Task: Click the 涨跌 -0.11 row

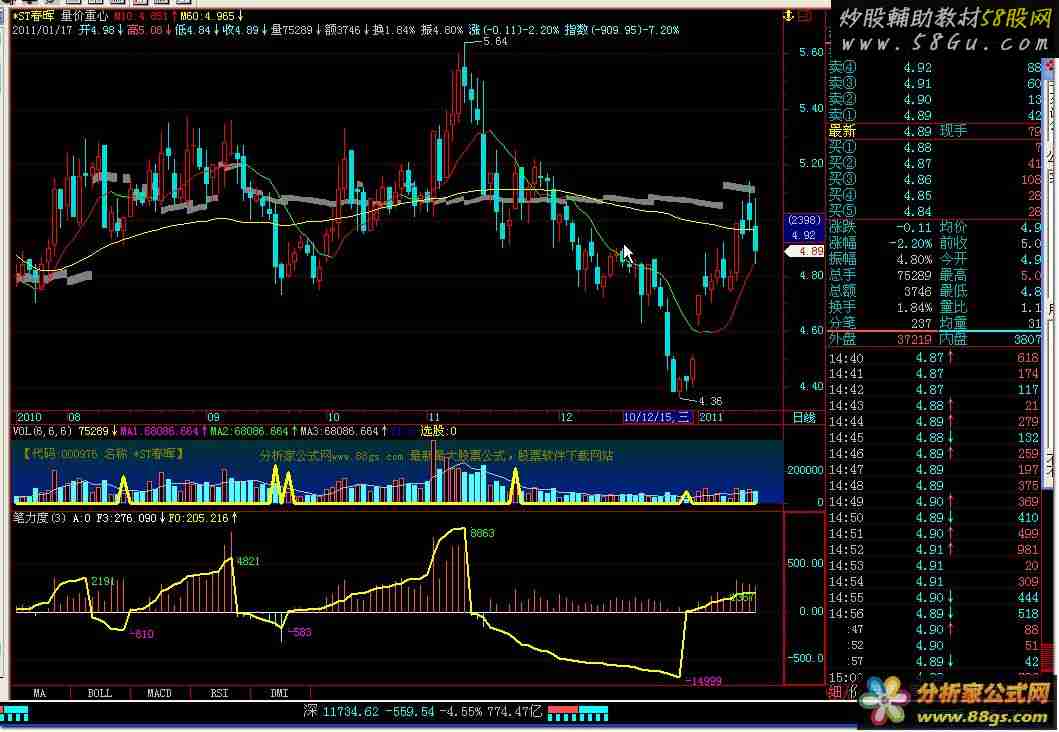Action: pos(881,228)
